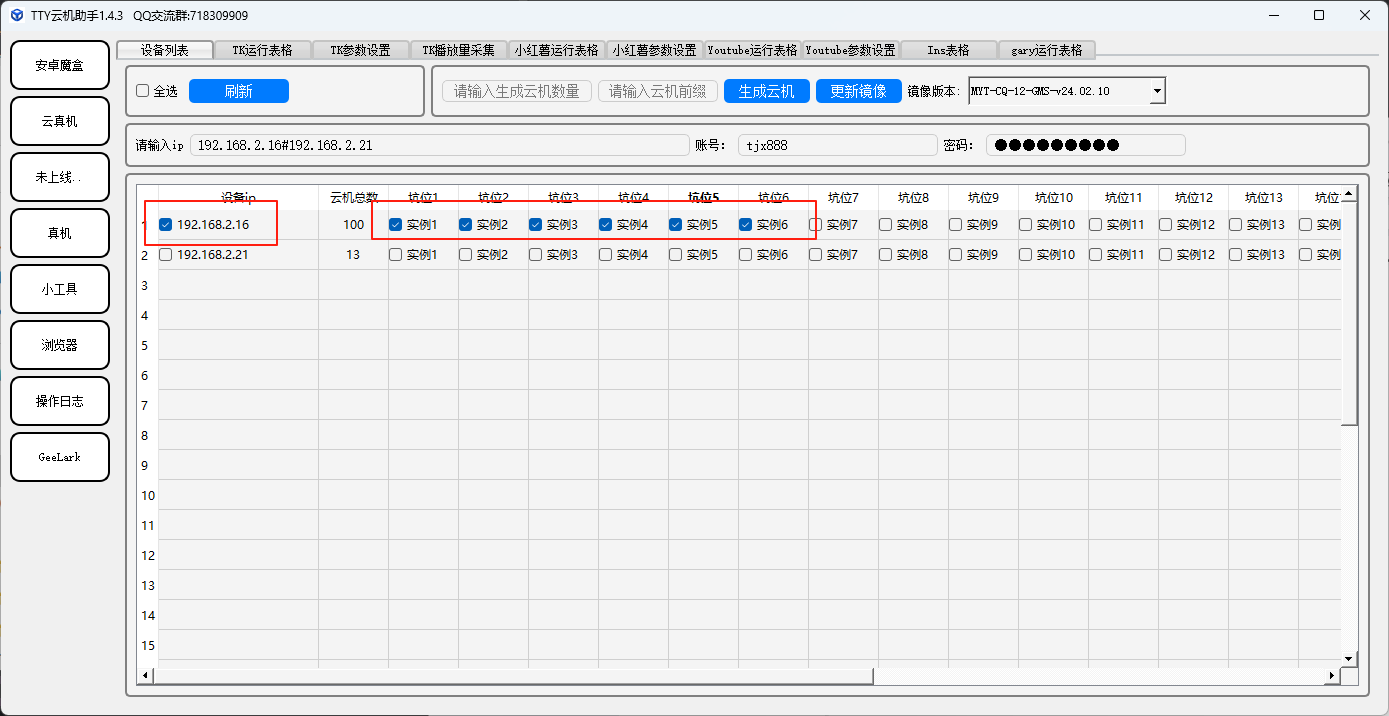
Task: Click the 更新镜像 button
Action: pyautogui.click(x=858, y=91)
